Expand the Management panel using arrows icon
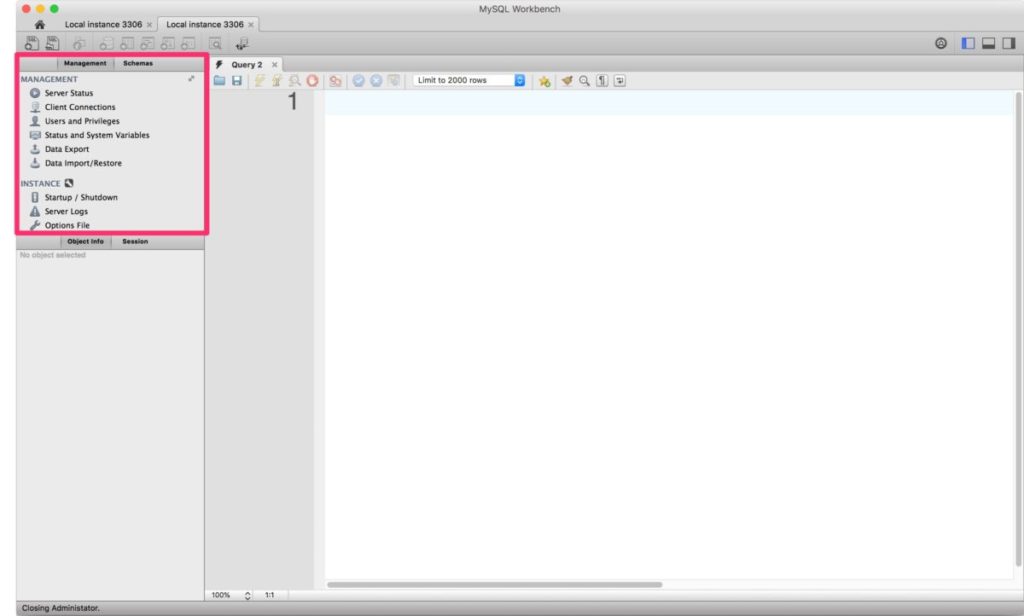The width and height of the screenshot is (1024, 616). pos(191,78)
